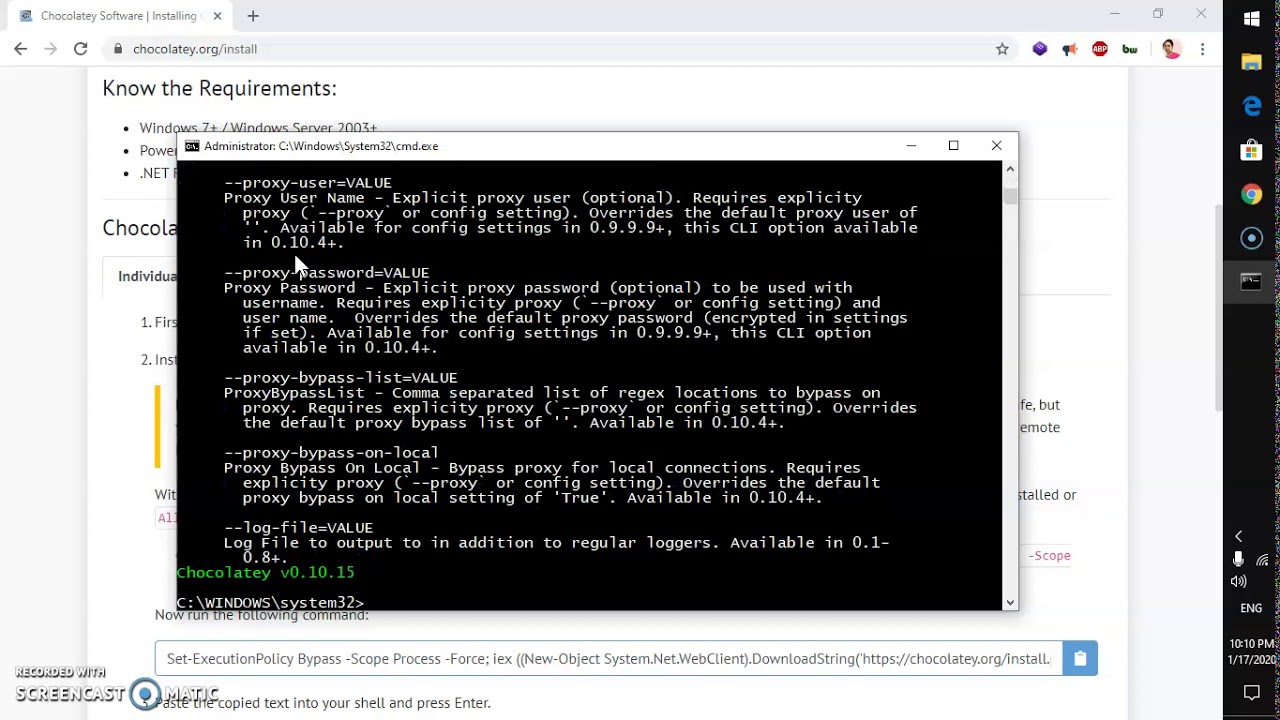Click the '--proxy-bypass-list=VALUE' line in cmd
Image resolution: width=1280 pixels, height=720 pixels.
click(x=340, y=378)
